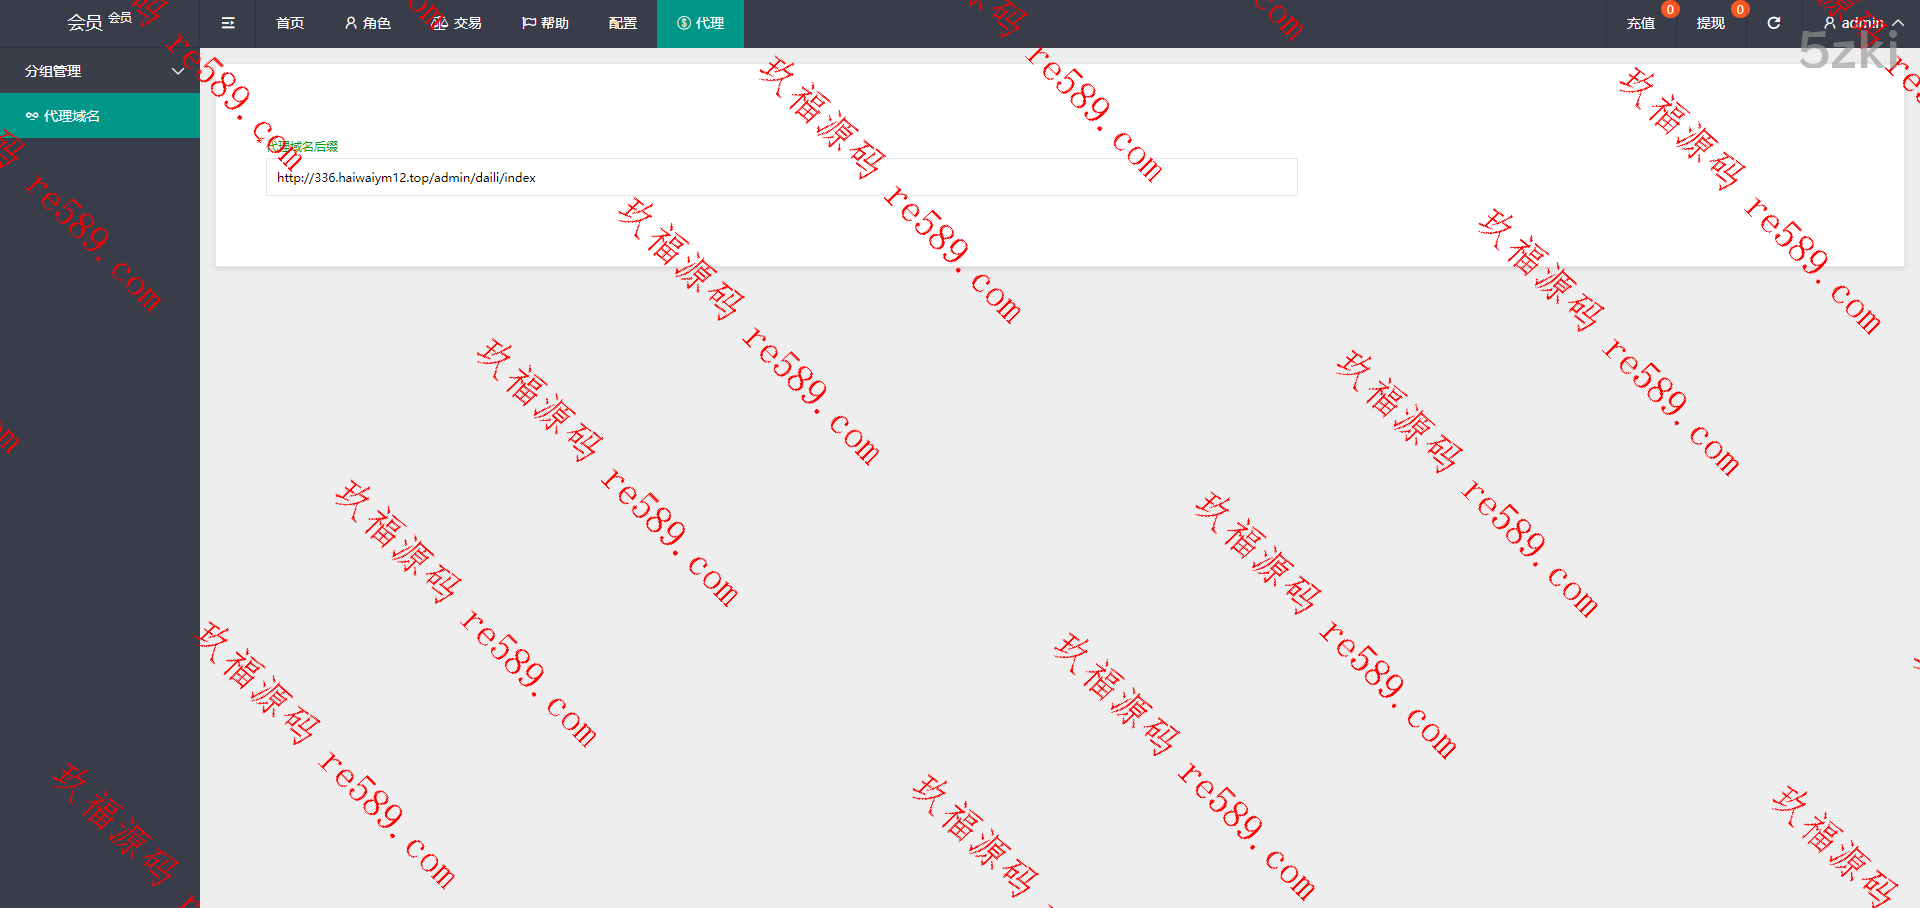Click the balance scale icon beside 交易
1920x908 pixels.
(439, 23)
